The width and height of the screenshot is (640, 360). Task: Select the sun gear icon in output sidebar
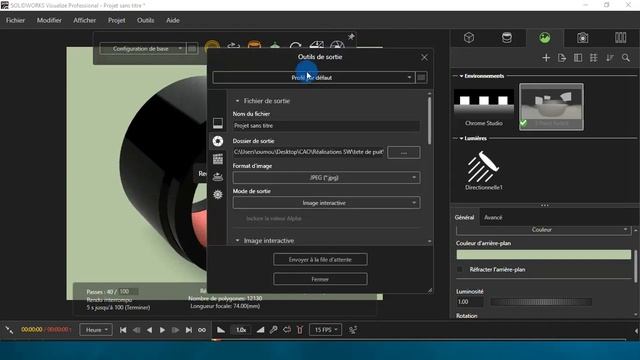click(218, 195)
